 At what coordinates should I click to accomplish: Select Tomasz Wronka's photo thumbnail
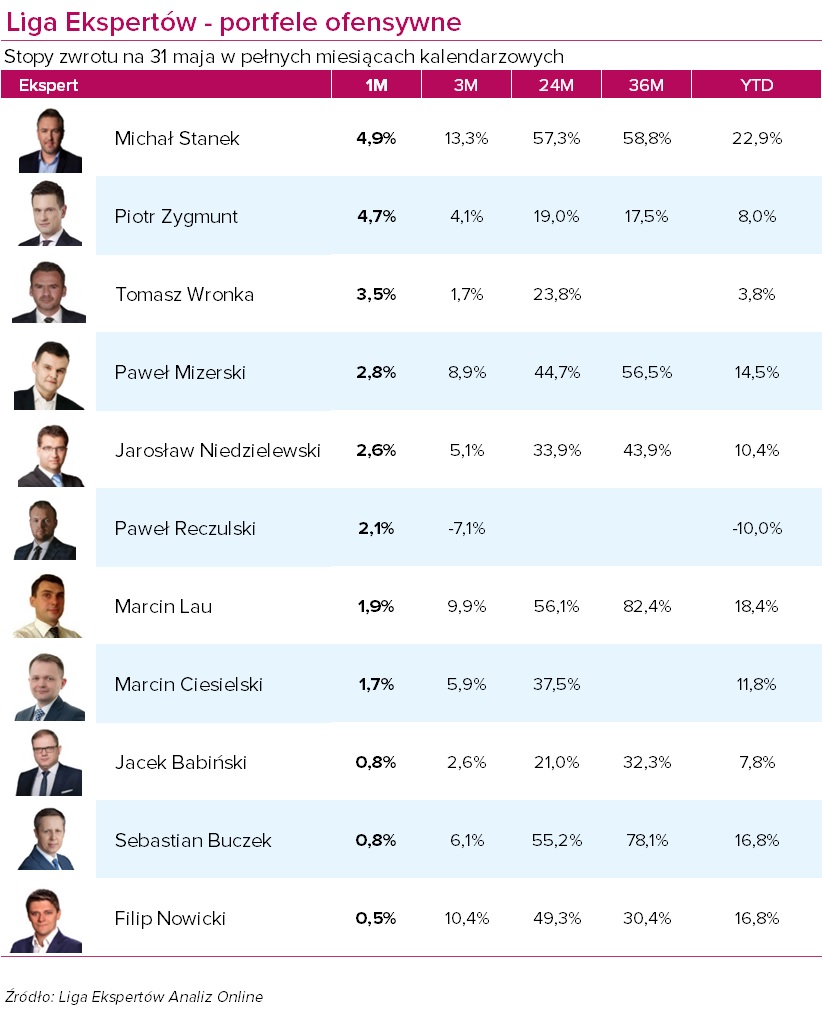[x=50, y=294]
